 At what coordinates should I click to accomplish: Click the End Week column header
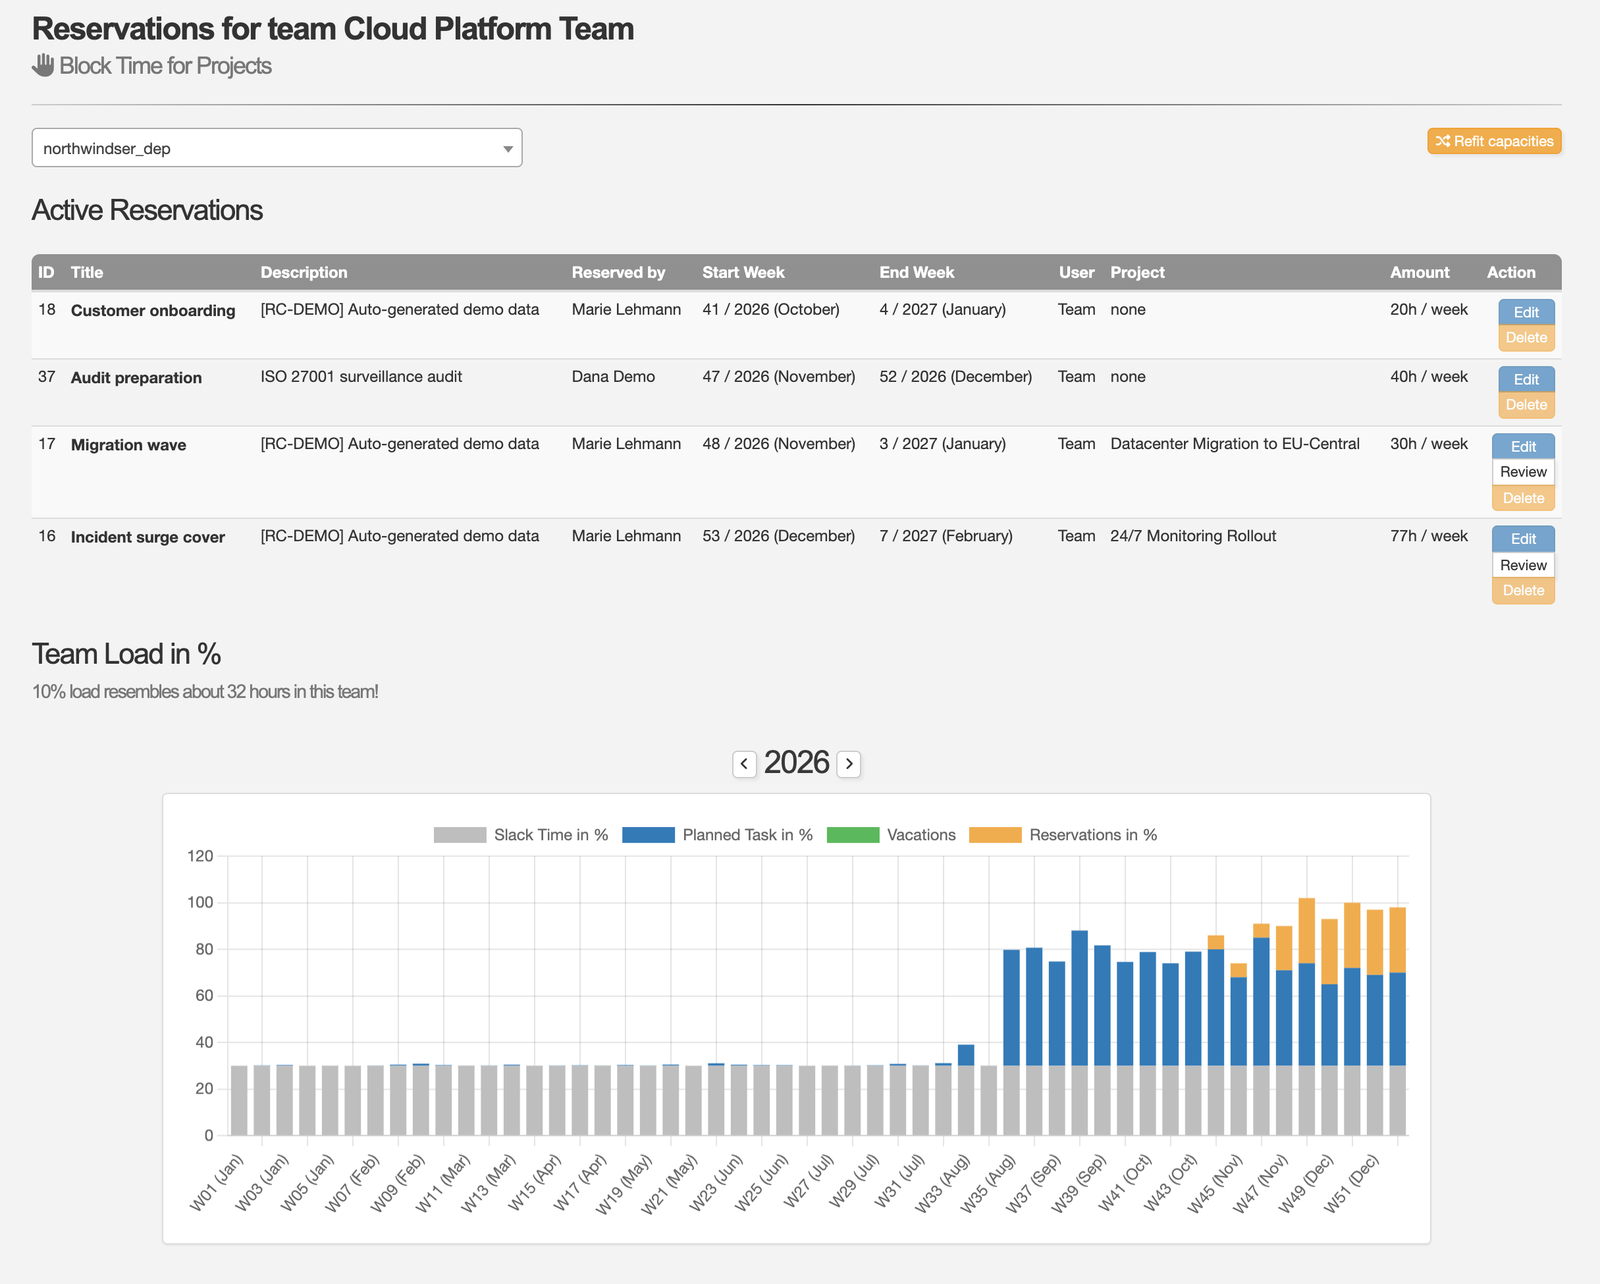coord(917,272)
